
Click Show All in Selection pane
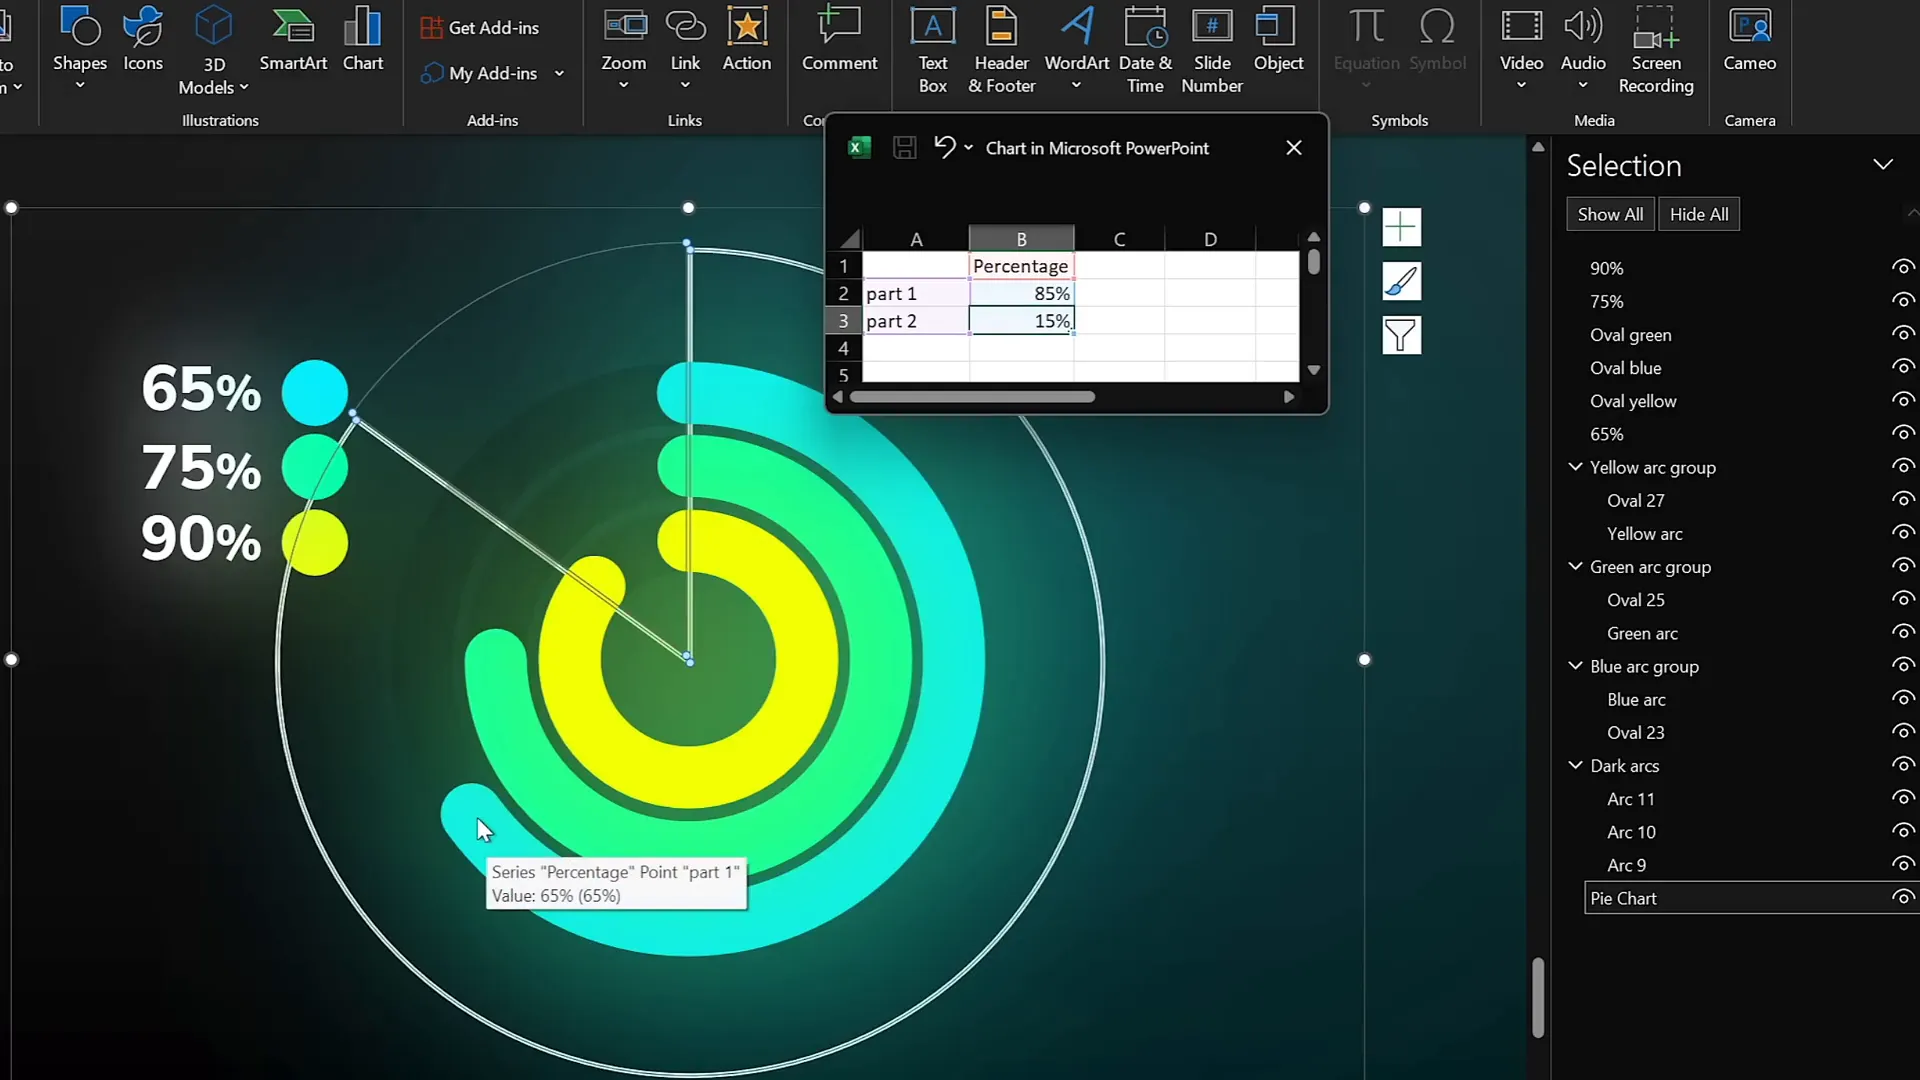pyautogui.click(x=1610, y=214)
